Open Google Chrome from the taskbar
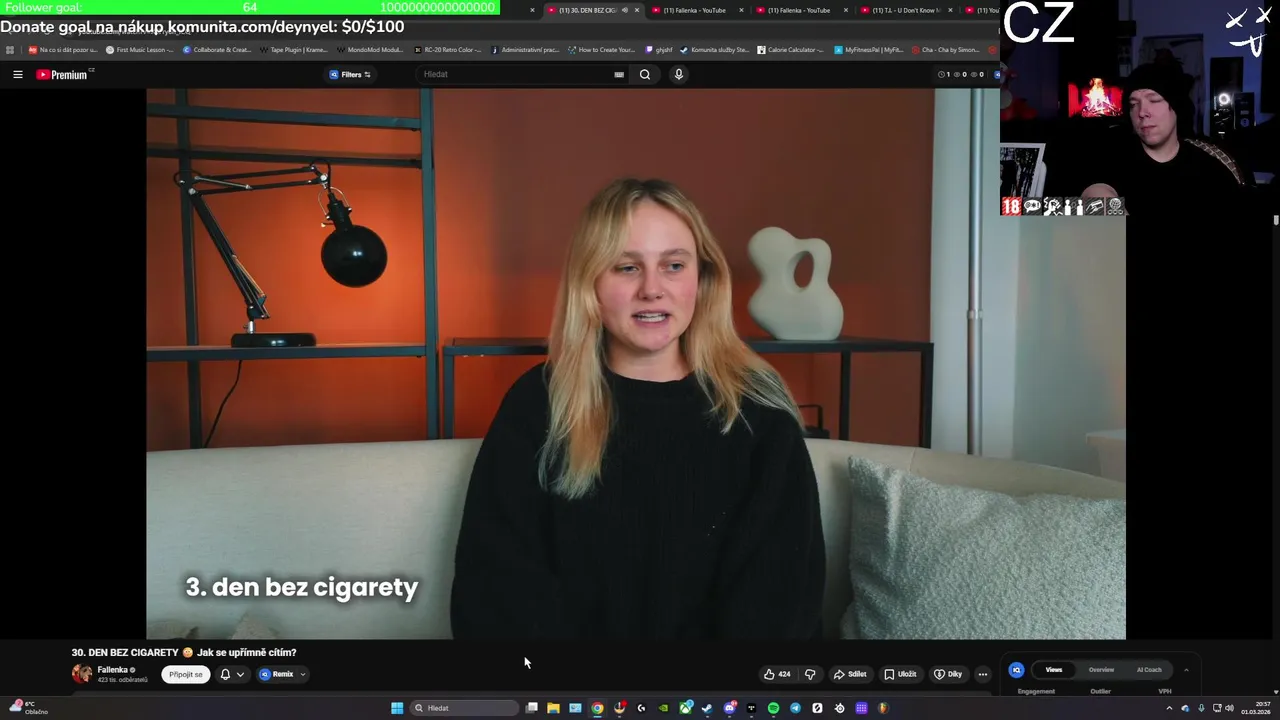1280x720 pixels. click(597, 708)
